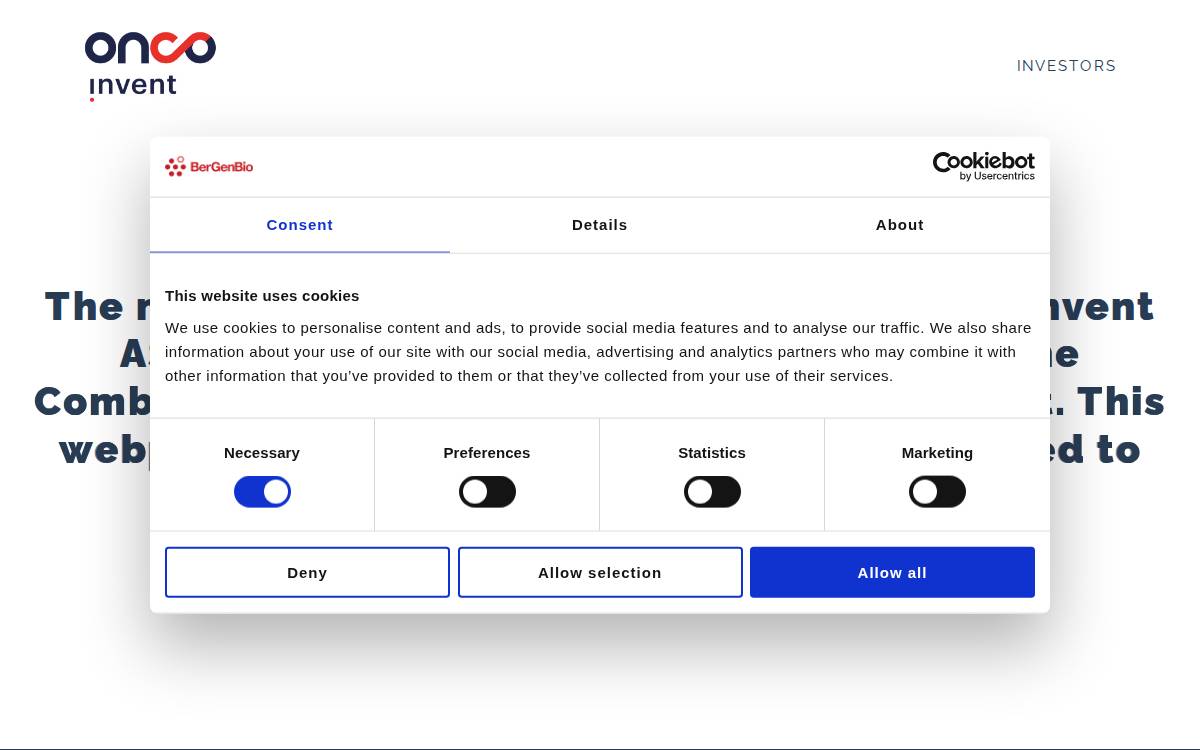The height and width of the screenshot is (750, 1200).
Task: Toggle the Necessary cookies switch
Action: point(262,492)
